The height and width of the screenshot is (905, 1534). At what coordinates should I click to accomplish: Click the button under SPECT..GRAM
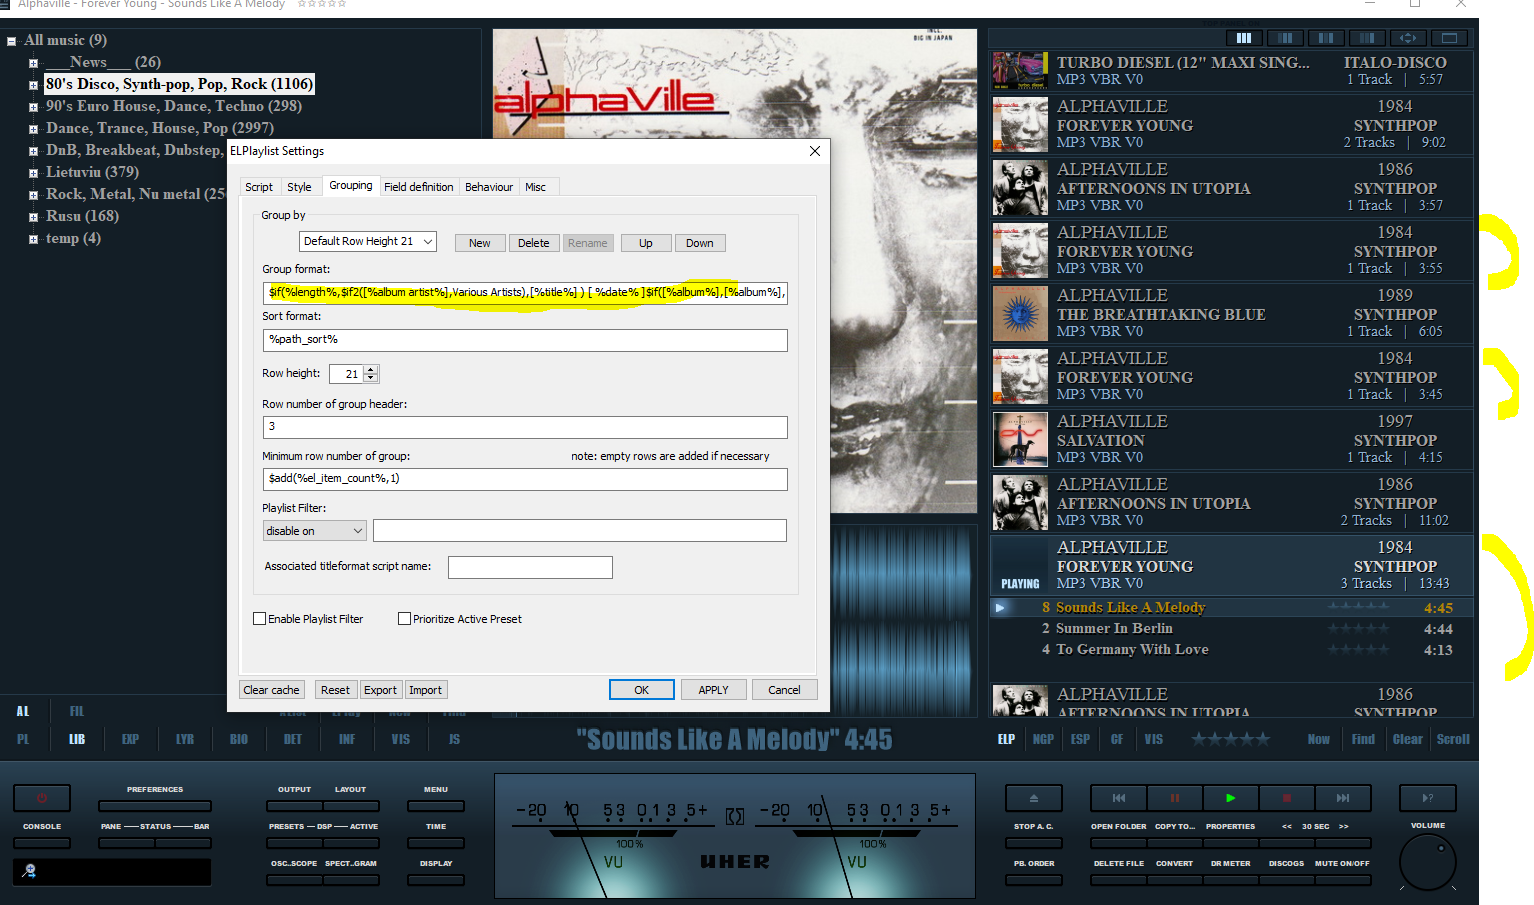point(352,880)
